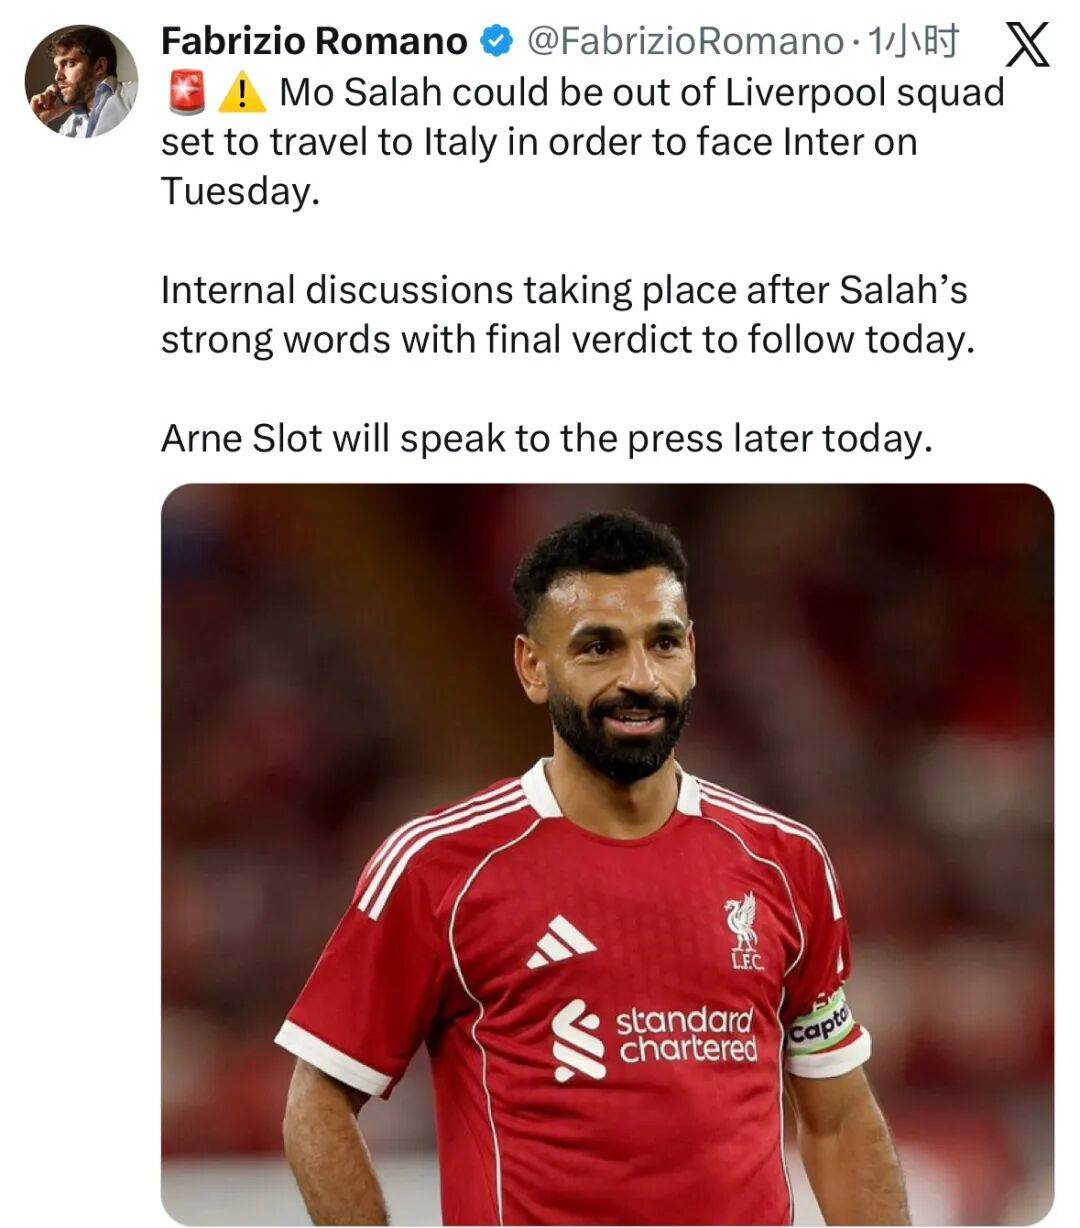1080x1228 pixels.
Task: Open the @FabrizioRomano handle link
Action: coord(684,41)
